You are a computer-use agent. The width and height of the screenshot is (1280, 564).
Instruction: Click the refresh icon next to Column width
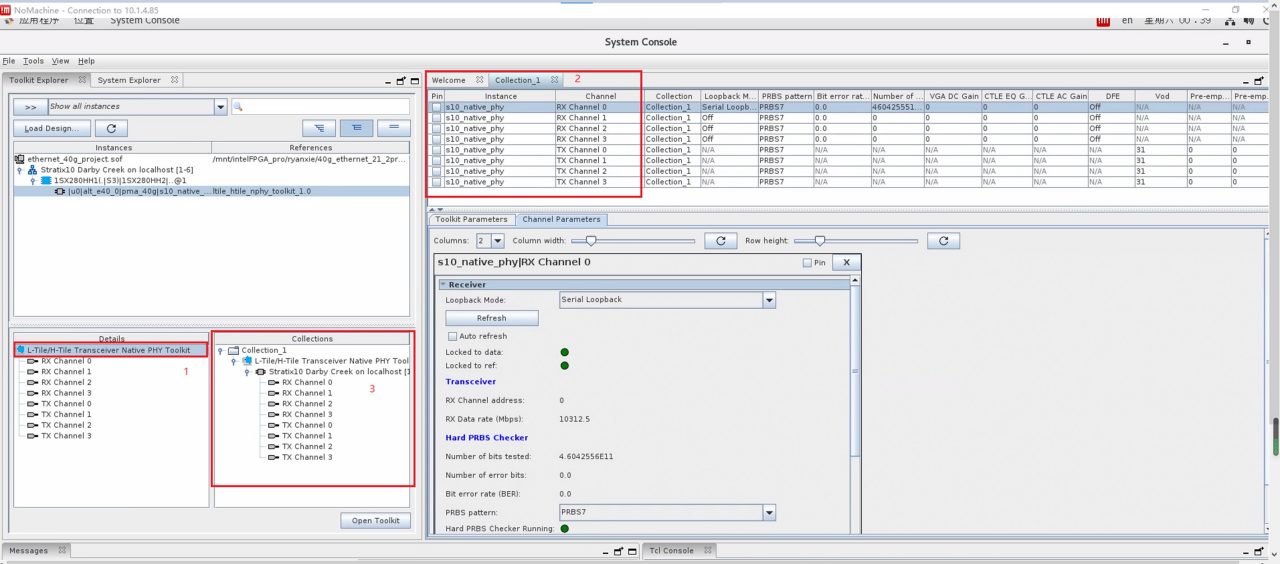720,241
